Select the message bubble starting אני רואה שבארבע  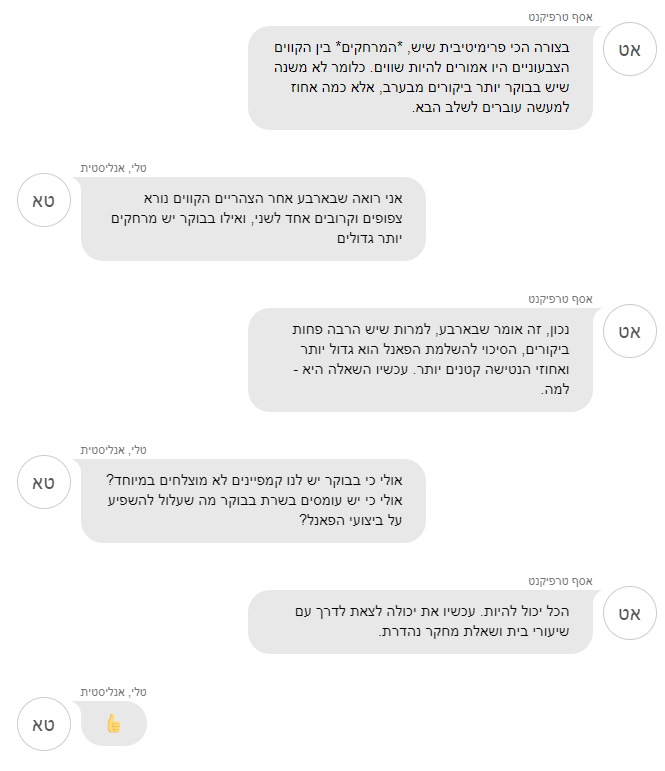pos(253,219)
